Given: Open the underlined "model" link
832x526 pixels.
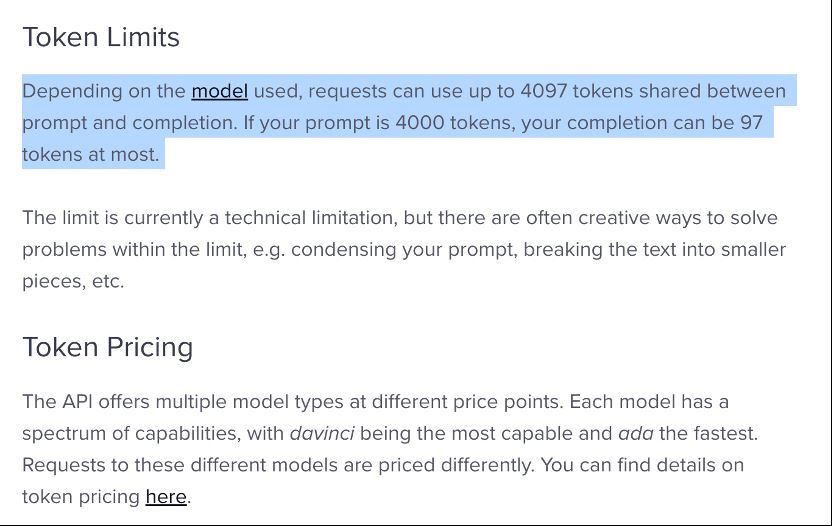Looking at the screenshot, I should (x=220, y=91).
